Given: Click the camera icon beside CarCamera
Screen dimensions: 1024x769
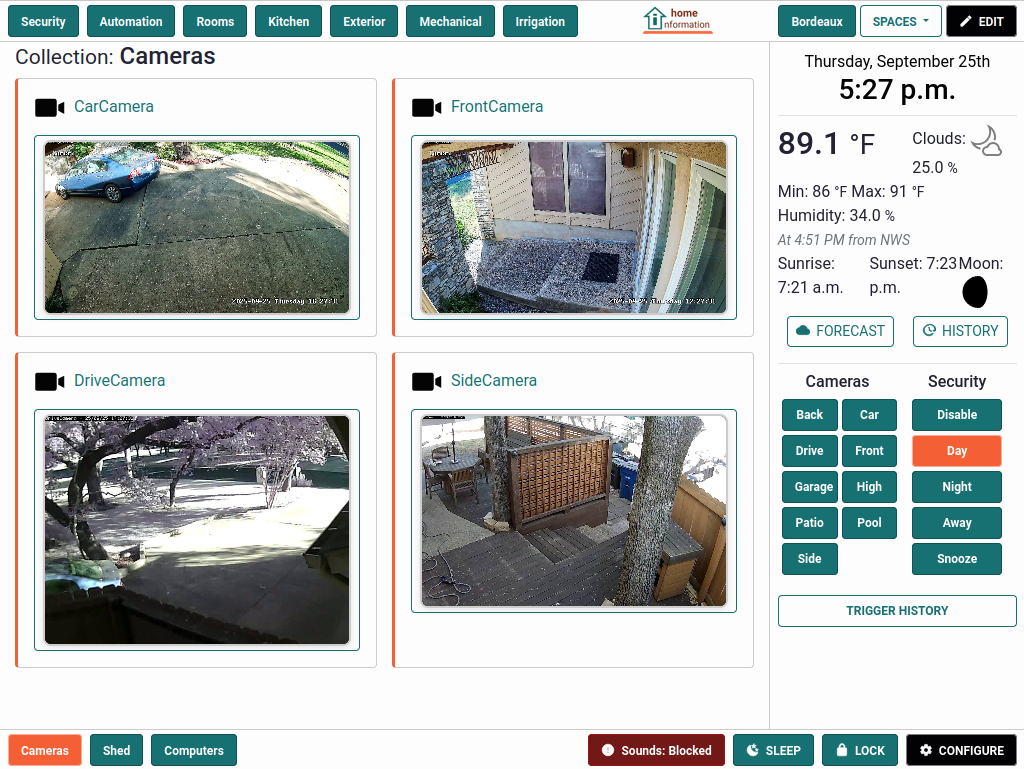Looking at the screenshot, I should coord(49,107).
